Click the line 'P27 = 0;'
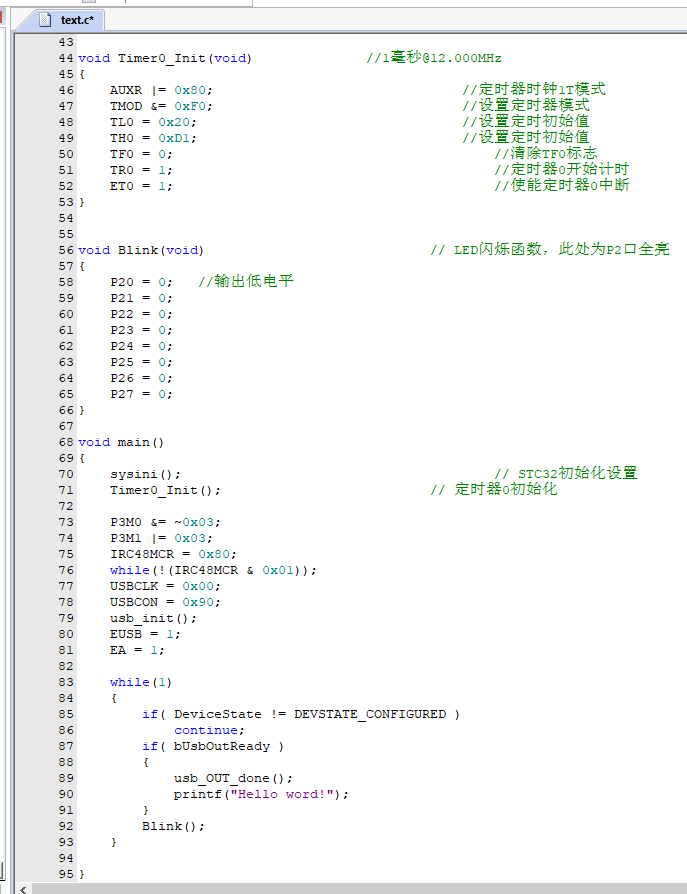This screenshot has height=894, width=687. pyautogui.click(x=141, y=394)
